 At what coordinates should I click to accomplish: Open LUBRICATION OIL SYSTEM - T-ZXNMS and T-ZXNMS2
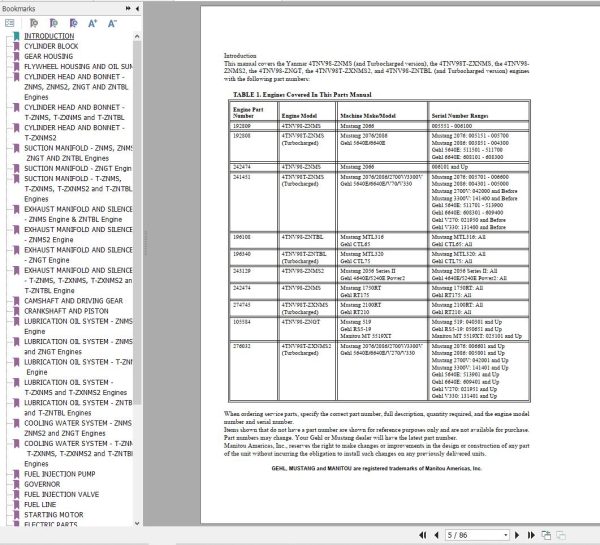click(x=75, y=387)
